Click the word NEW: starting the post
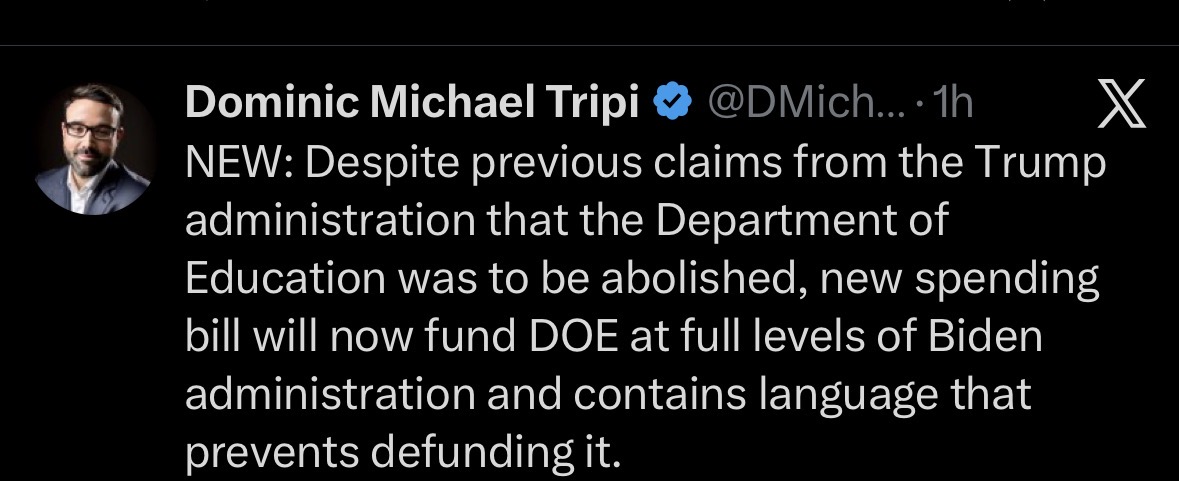The width and height of the screenshot is (1179, 481). 236,163
